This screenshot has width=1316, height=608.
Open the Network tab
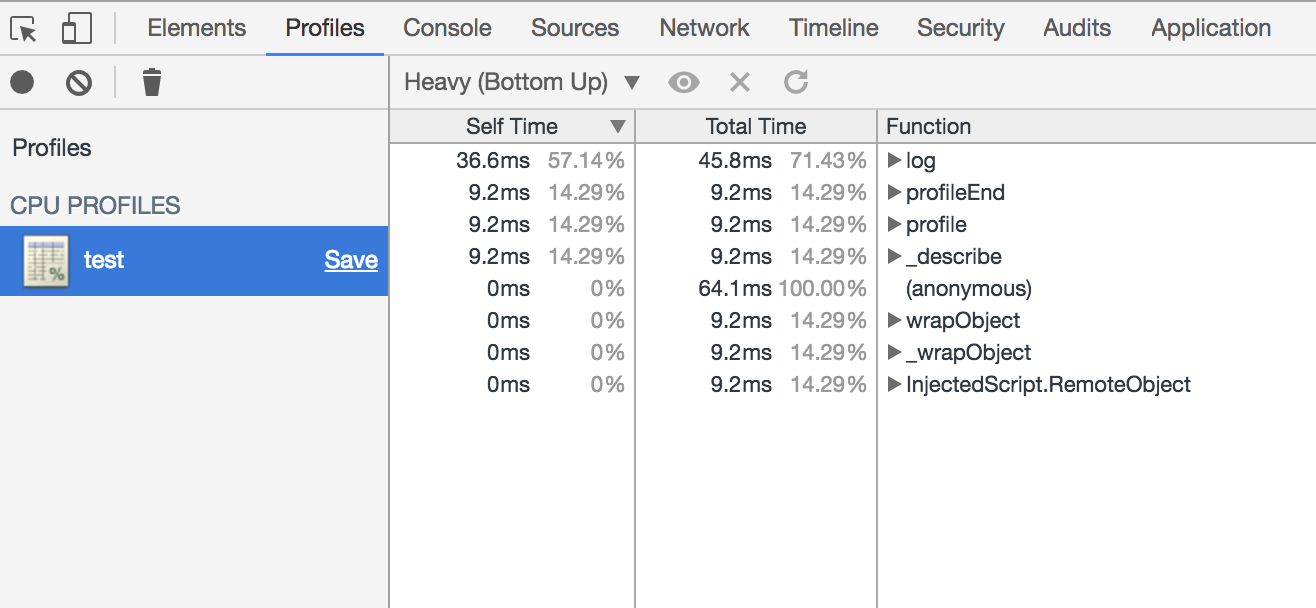tap(704, 28)
